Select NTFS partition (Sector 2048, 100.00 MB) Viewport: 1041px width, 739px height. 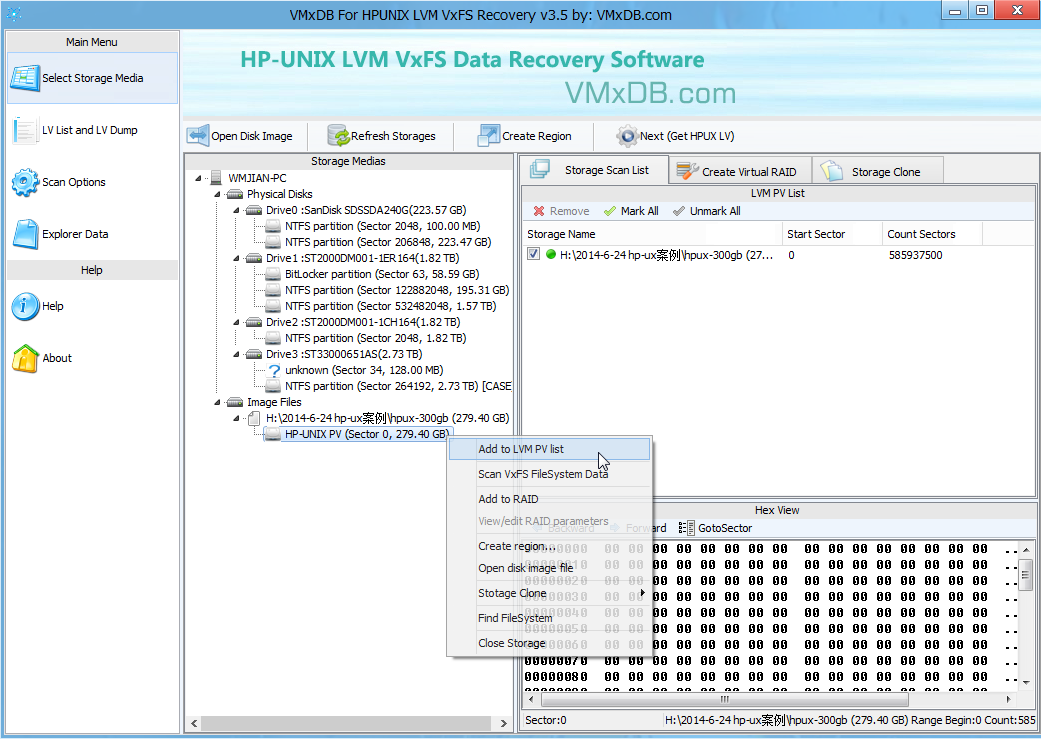[382, 226]
